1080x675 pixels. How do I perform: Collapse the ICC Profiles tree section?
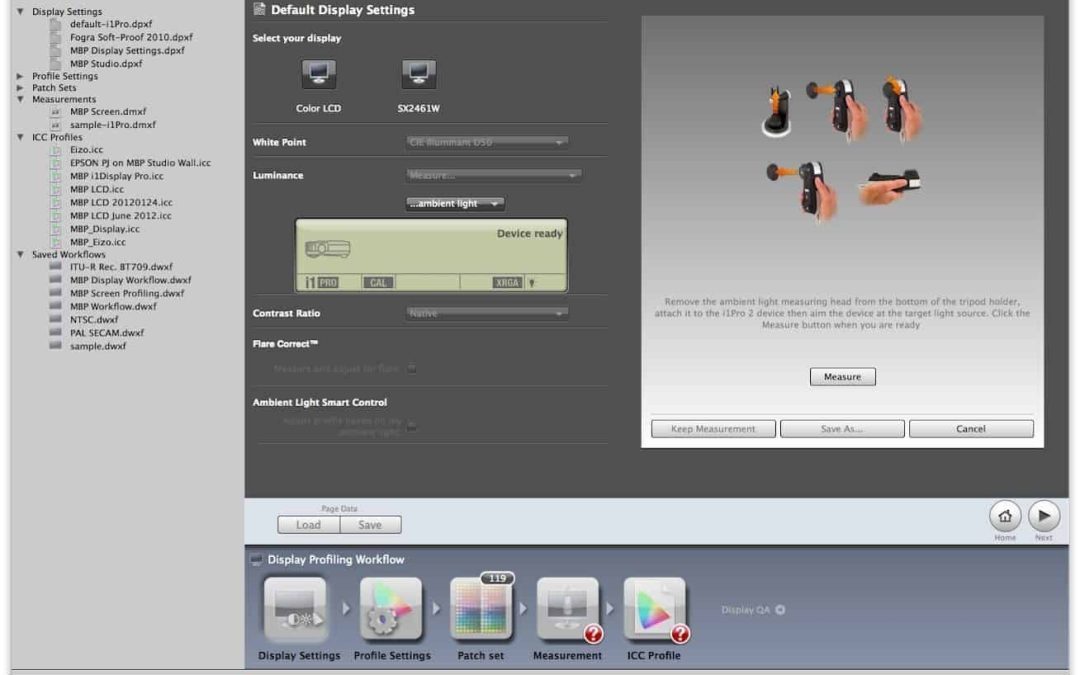tap(20, 137)
